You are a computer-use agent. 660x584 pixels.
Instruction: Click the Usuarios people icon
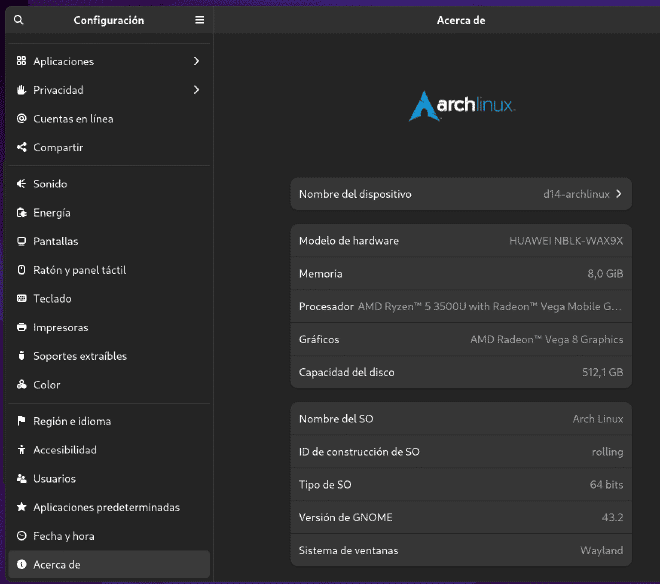click(21, 478)
